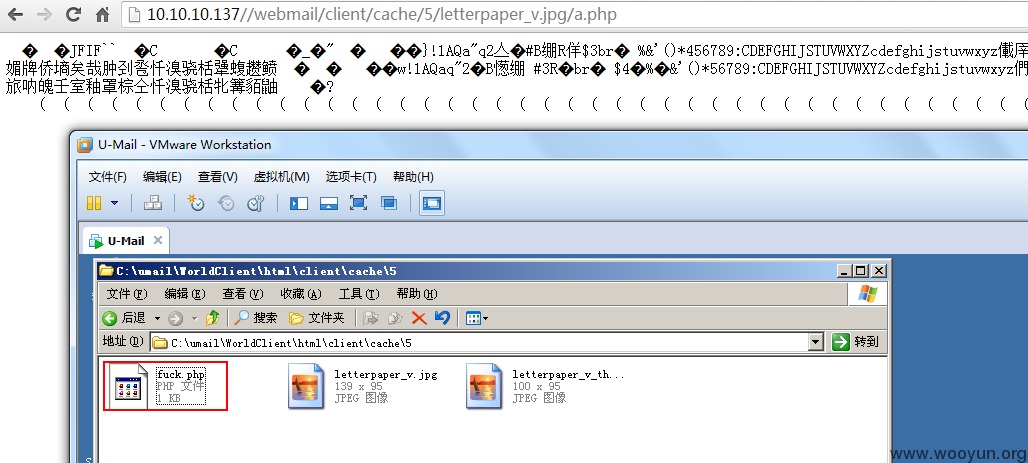1028x463 pixels.
Task: Open VMware 查看(V) menu
Action: click(218, 176)
